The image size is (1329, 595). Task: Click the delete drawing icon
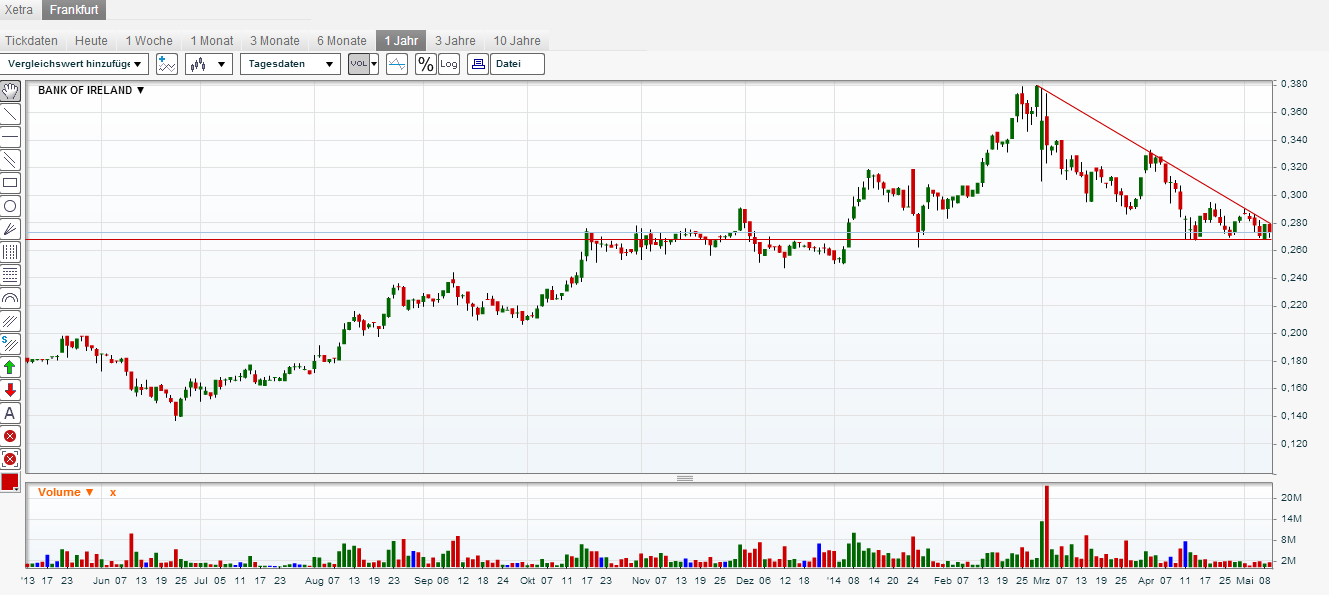point(10,436)
